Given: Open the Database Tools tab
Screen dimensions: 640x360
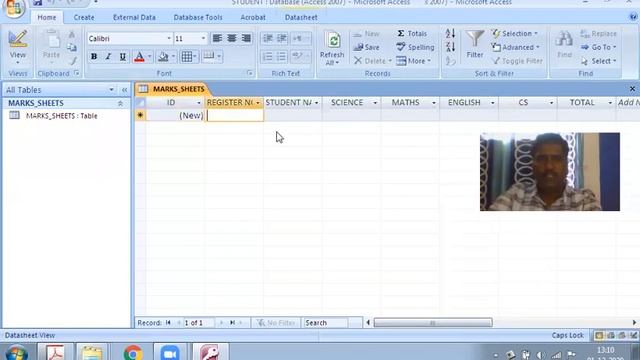Looking at the screenshot, I should pos(198,18).
